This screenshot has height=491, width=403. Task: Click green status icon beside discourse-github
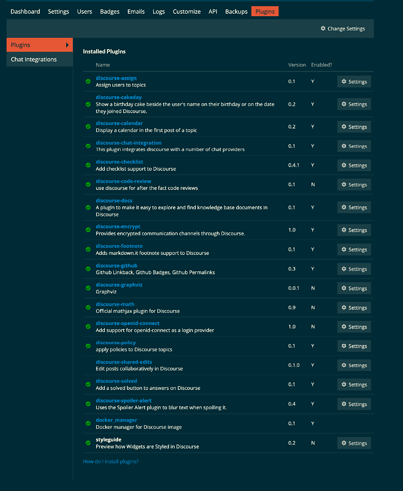coord(88,269)
